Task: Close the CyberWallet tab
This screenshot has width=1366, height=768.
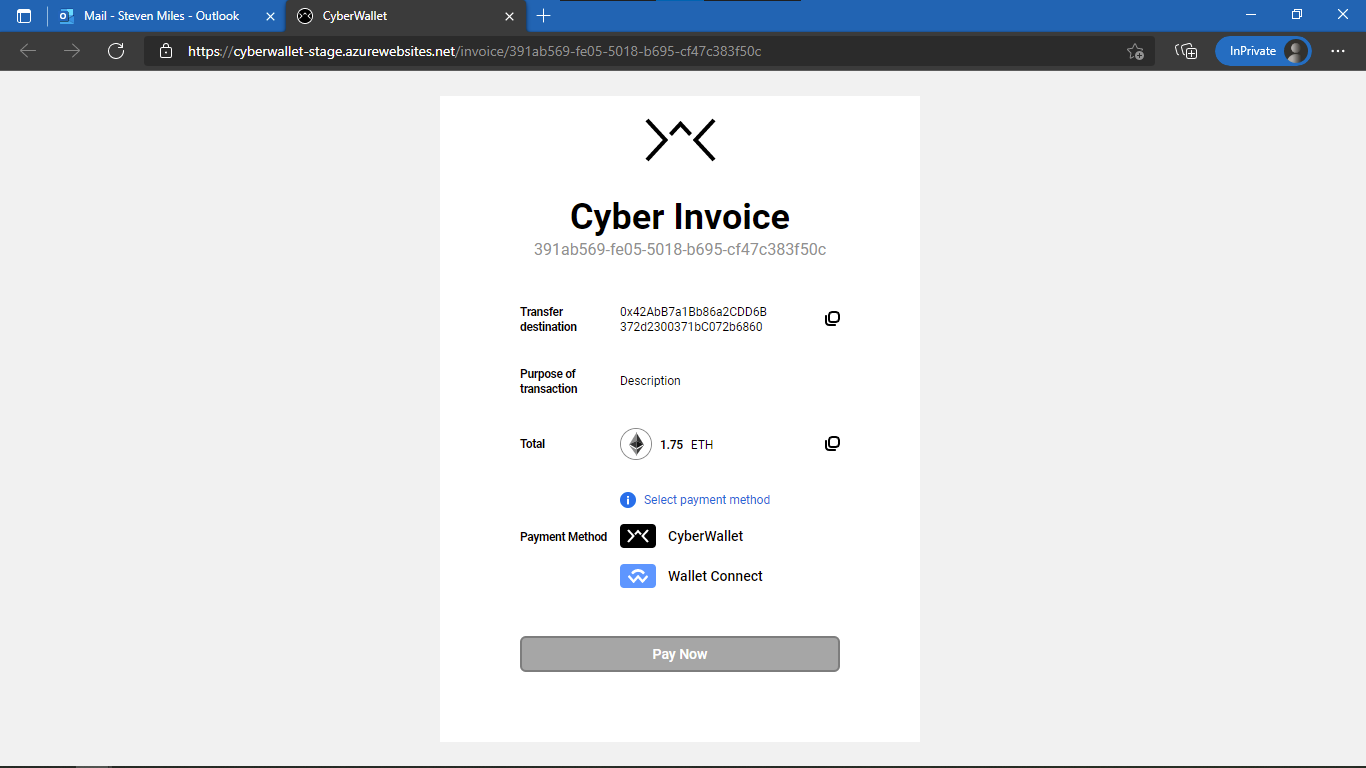Action: pyautogui.click(x=509, y=16)
